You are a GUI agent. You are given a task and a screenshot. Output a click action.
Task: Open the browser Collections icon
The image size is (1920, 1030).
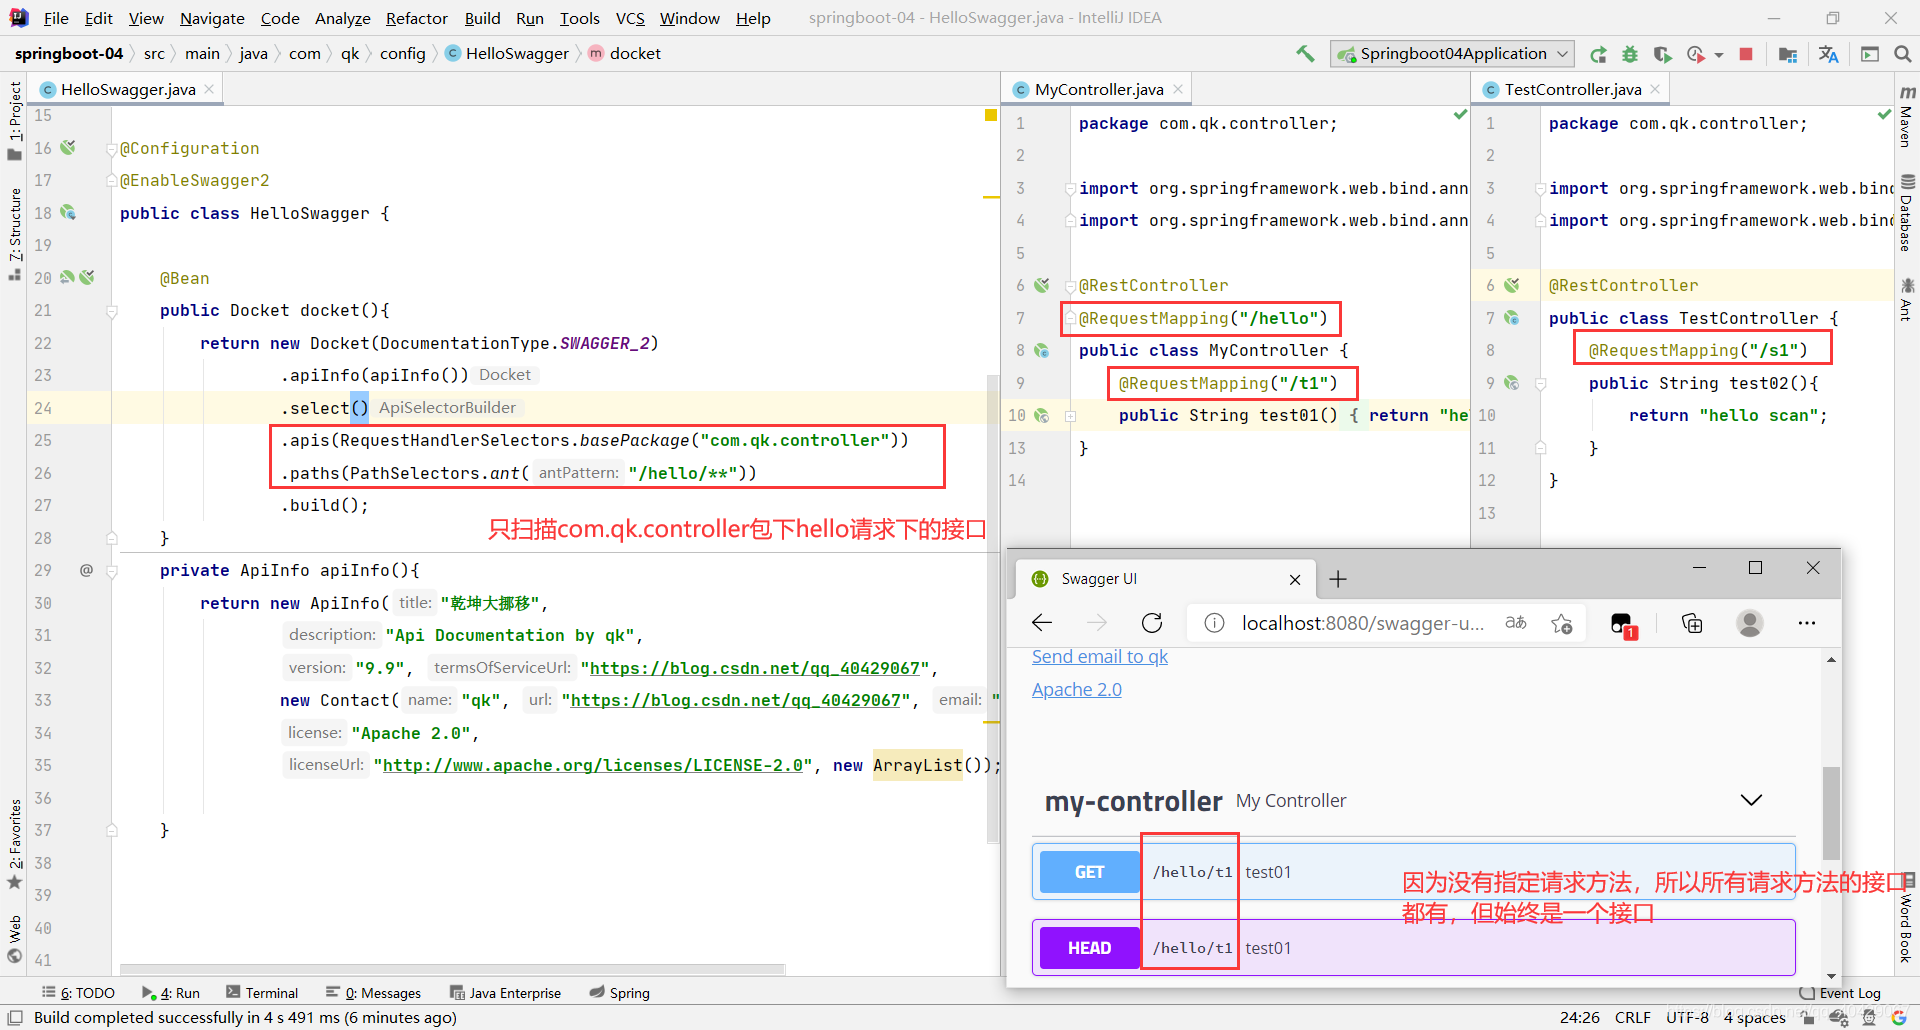click(1692, 623)
